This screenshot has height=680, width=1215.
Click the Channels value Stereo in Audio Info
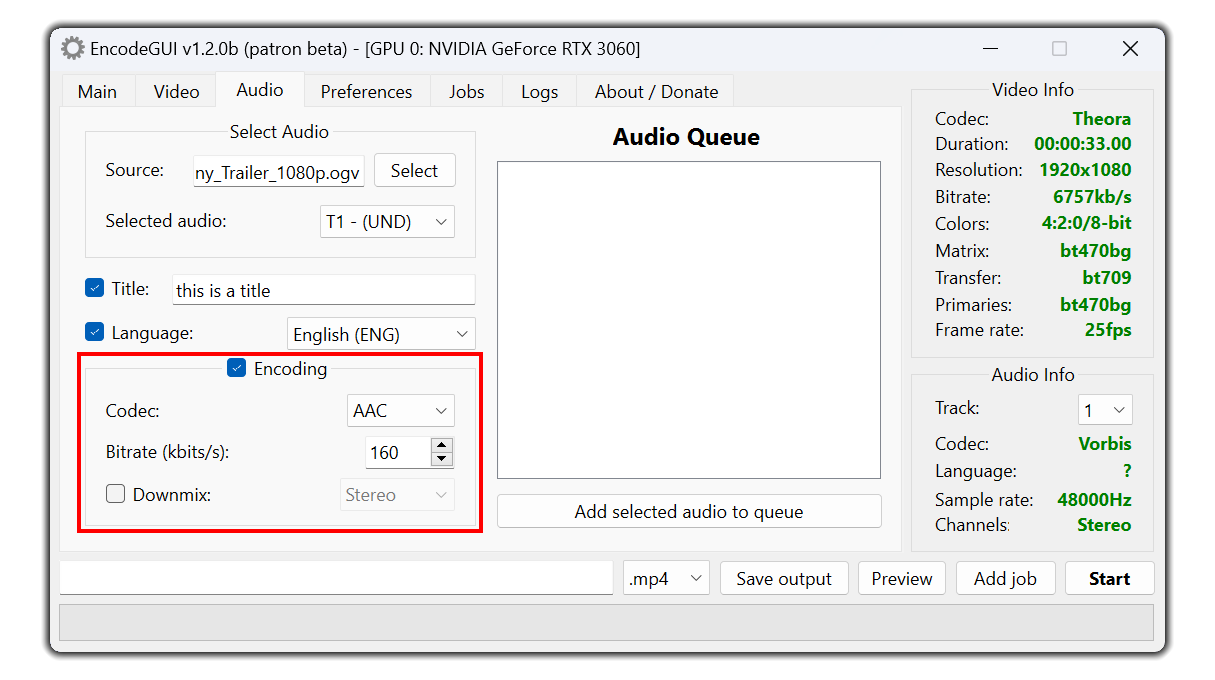pos(1104,524)
